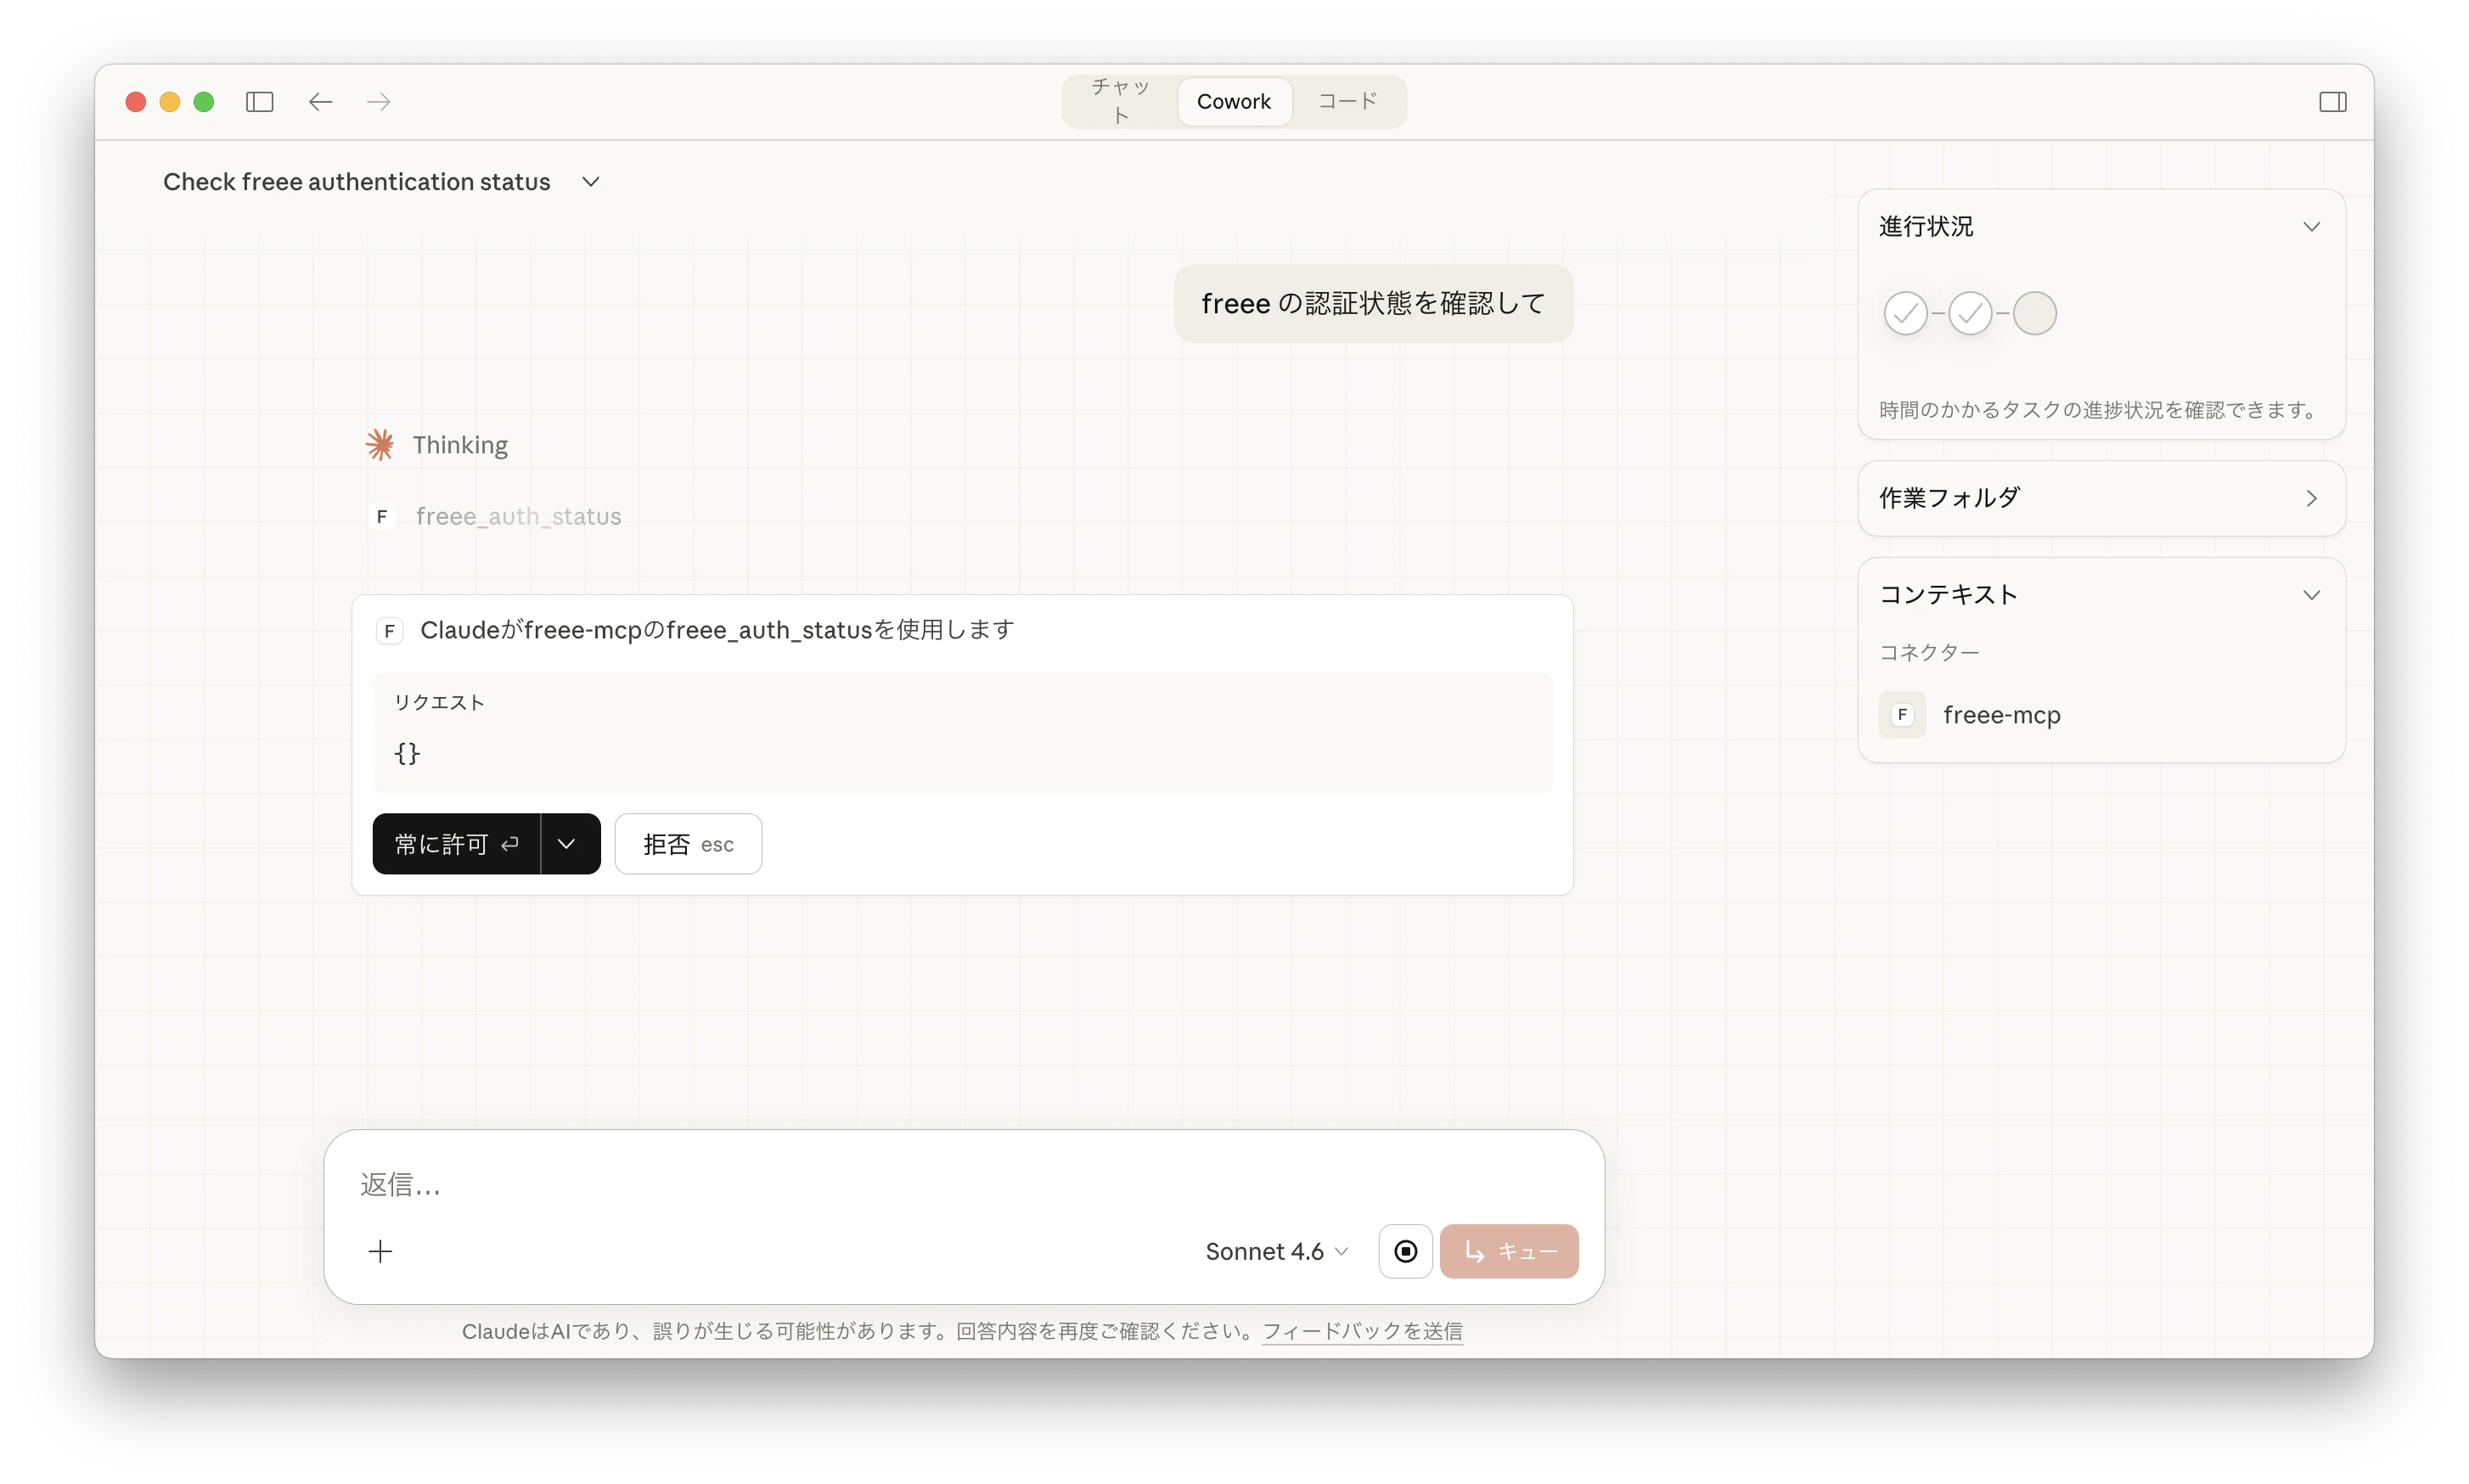Click the freee-mcp connector icon
Image resolution: width=2469 pixels, height=1484 pixels.
pos(1902,715)
